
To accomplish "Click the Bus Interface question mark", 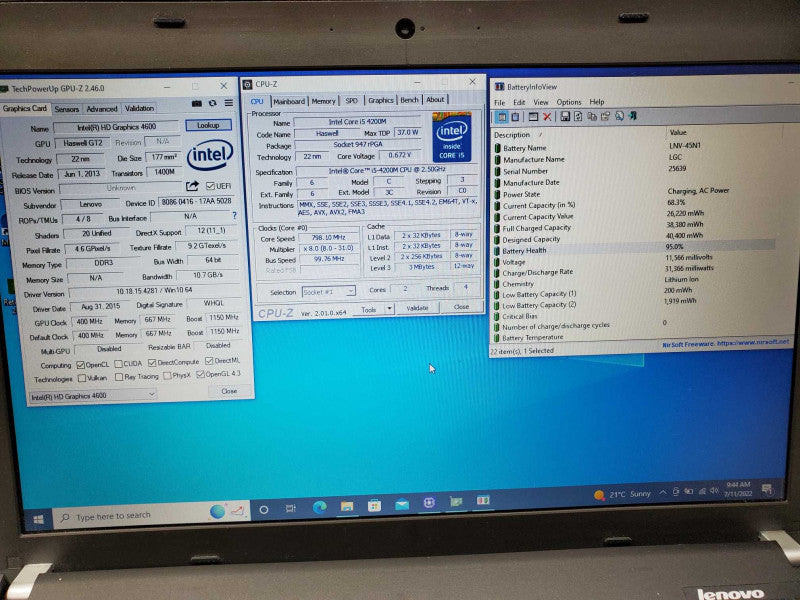I will click(x=235, y=216).
